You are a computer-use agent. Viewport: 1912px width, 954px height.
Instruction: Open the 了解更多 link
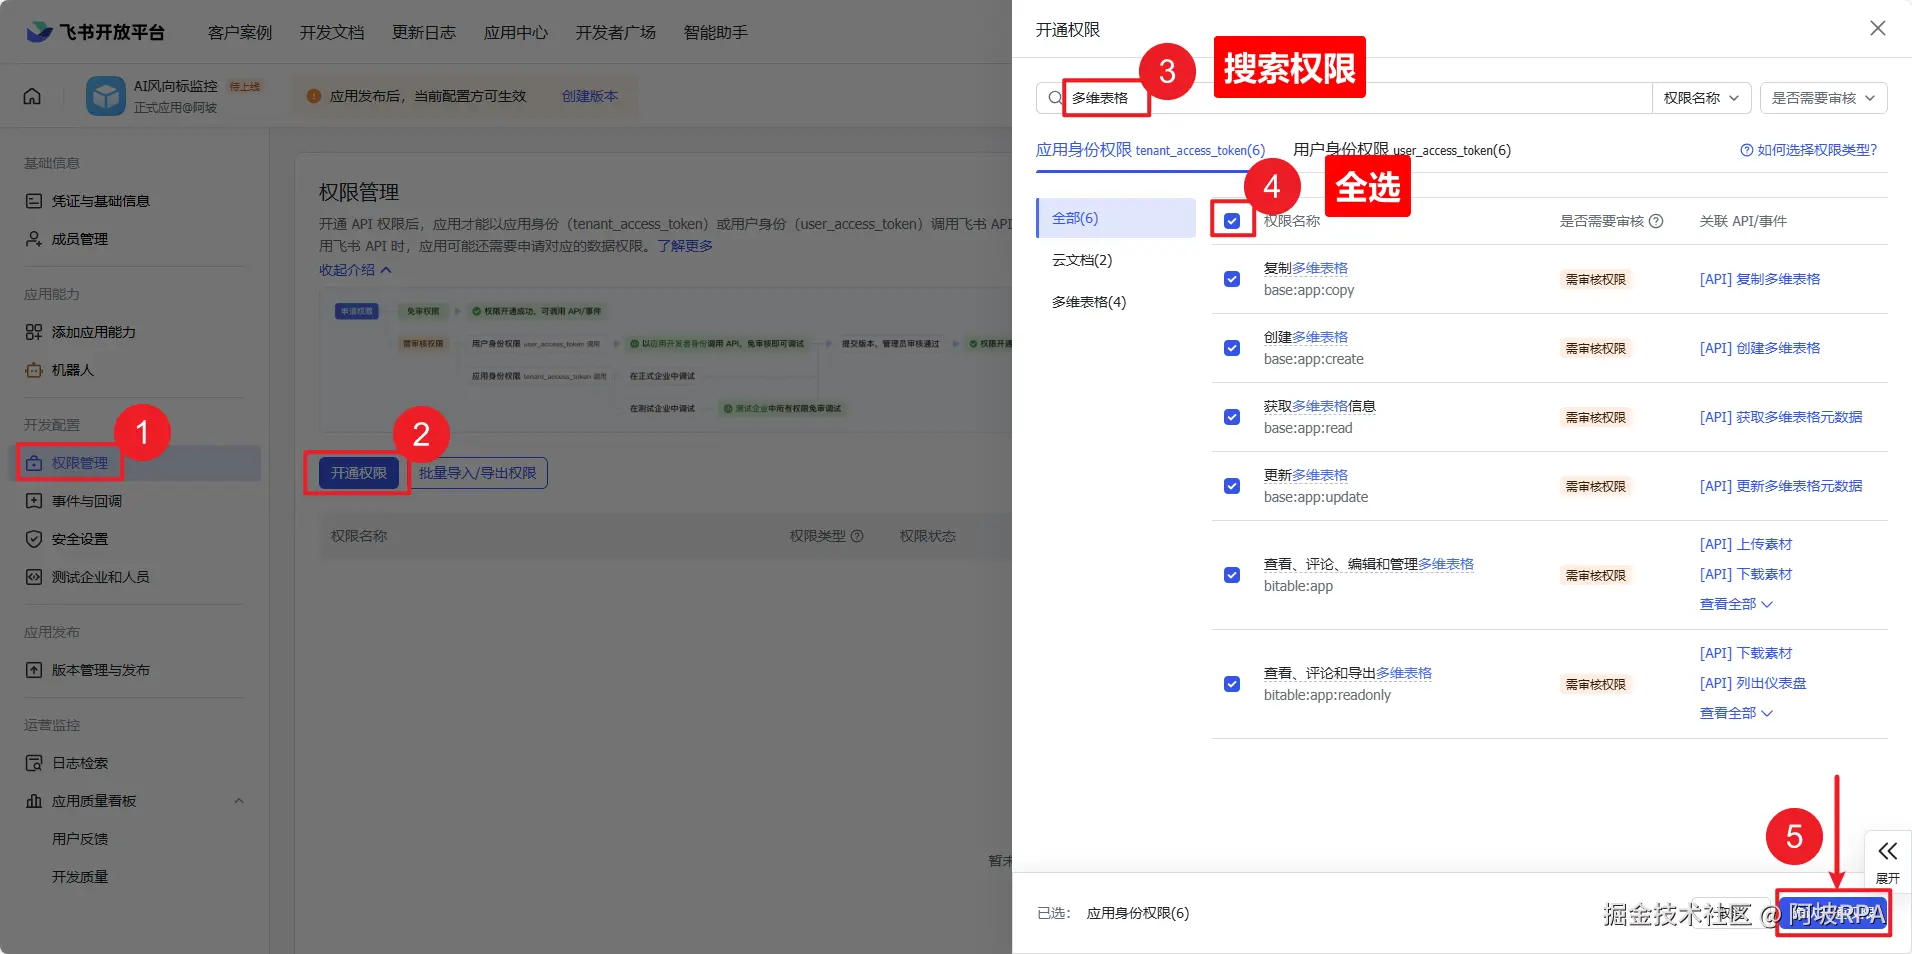tap(685, 246)
